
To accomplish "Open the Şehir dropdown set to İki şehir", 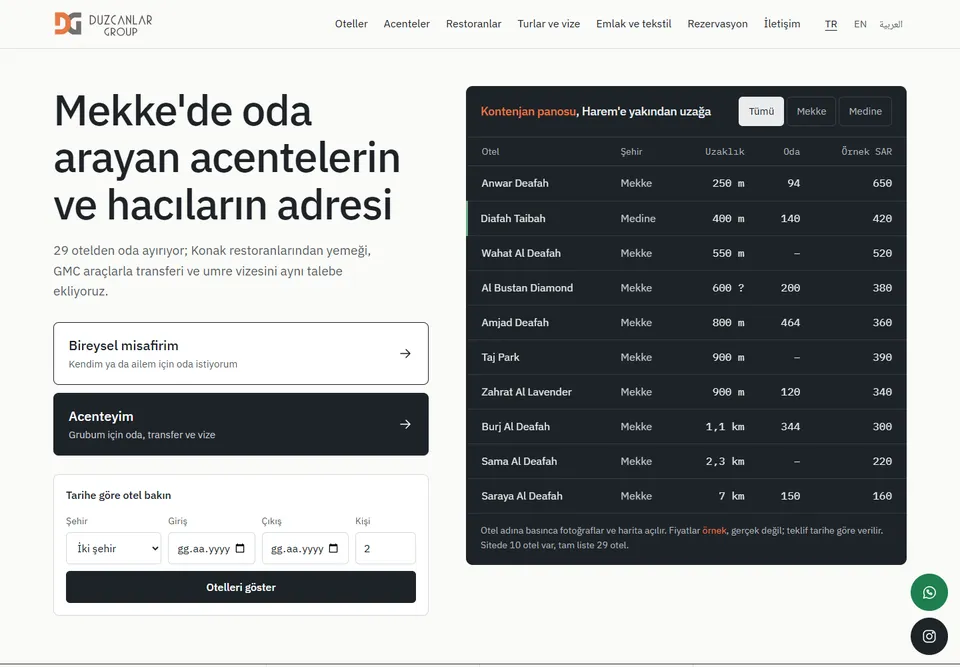I will coord(113,548).
